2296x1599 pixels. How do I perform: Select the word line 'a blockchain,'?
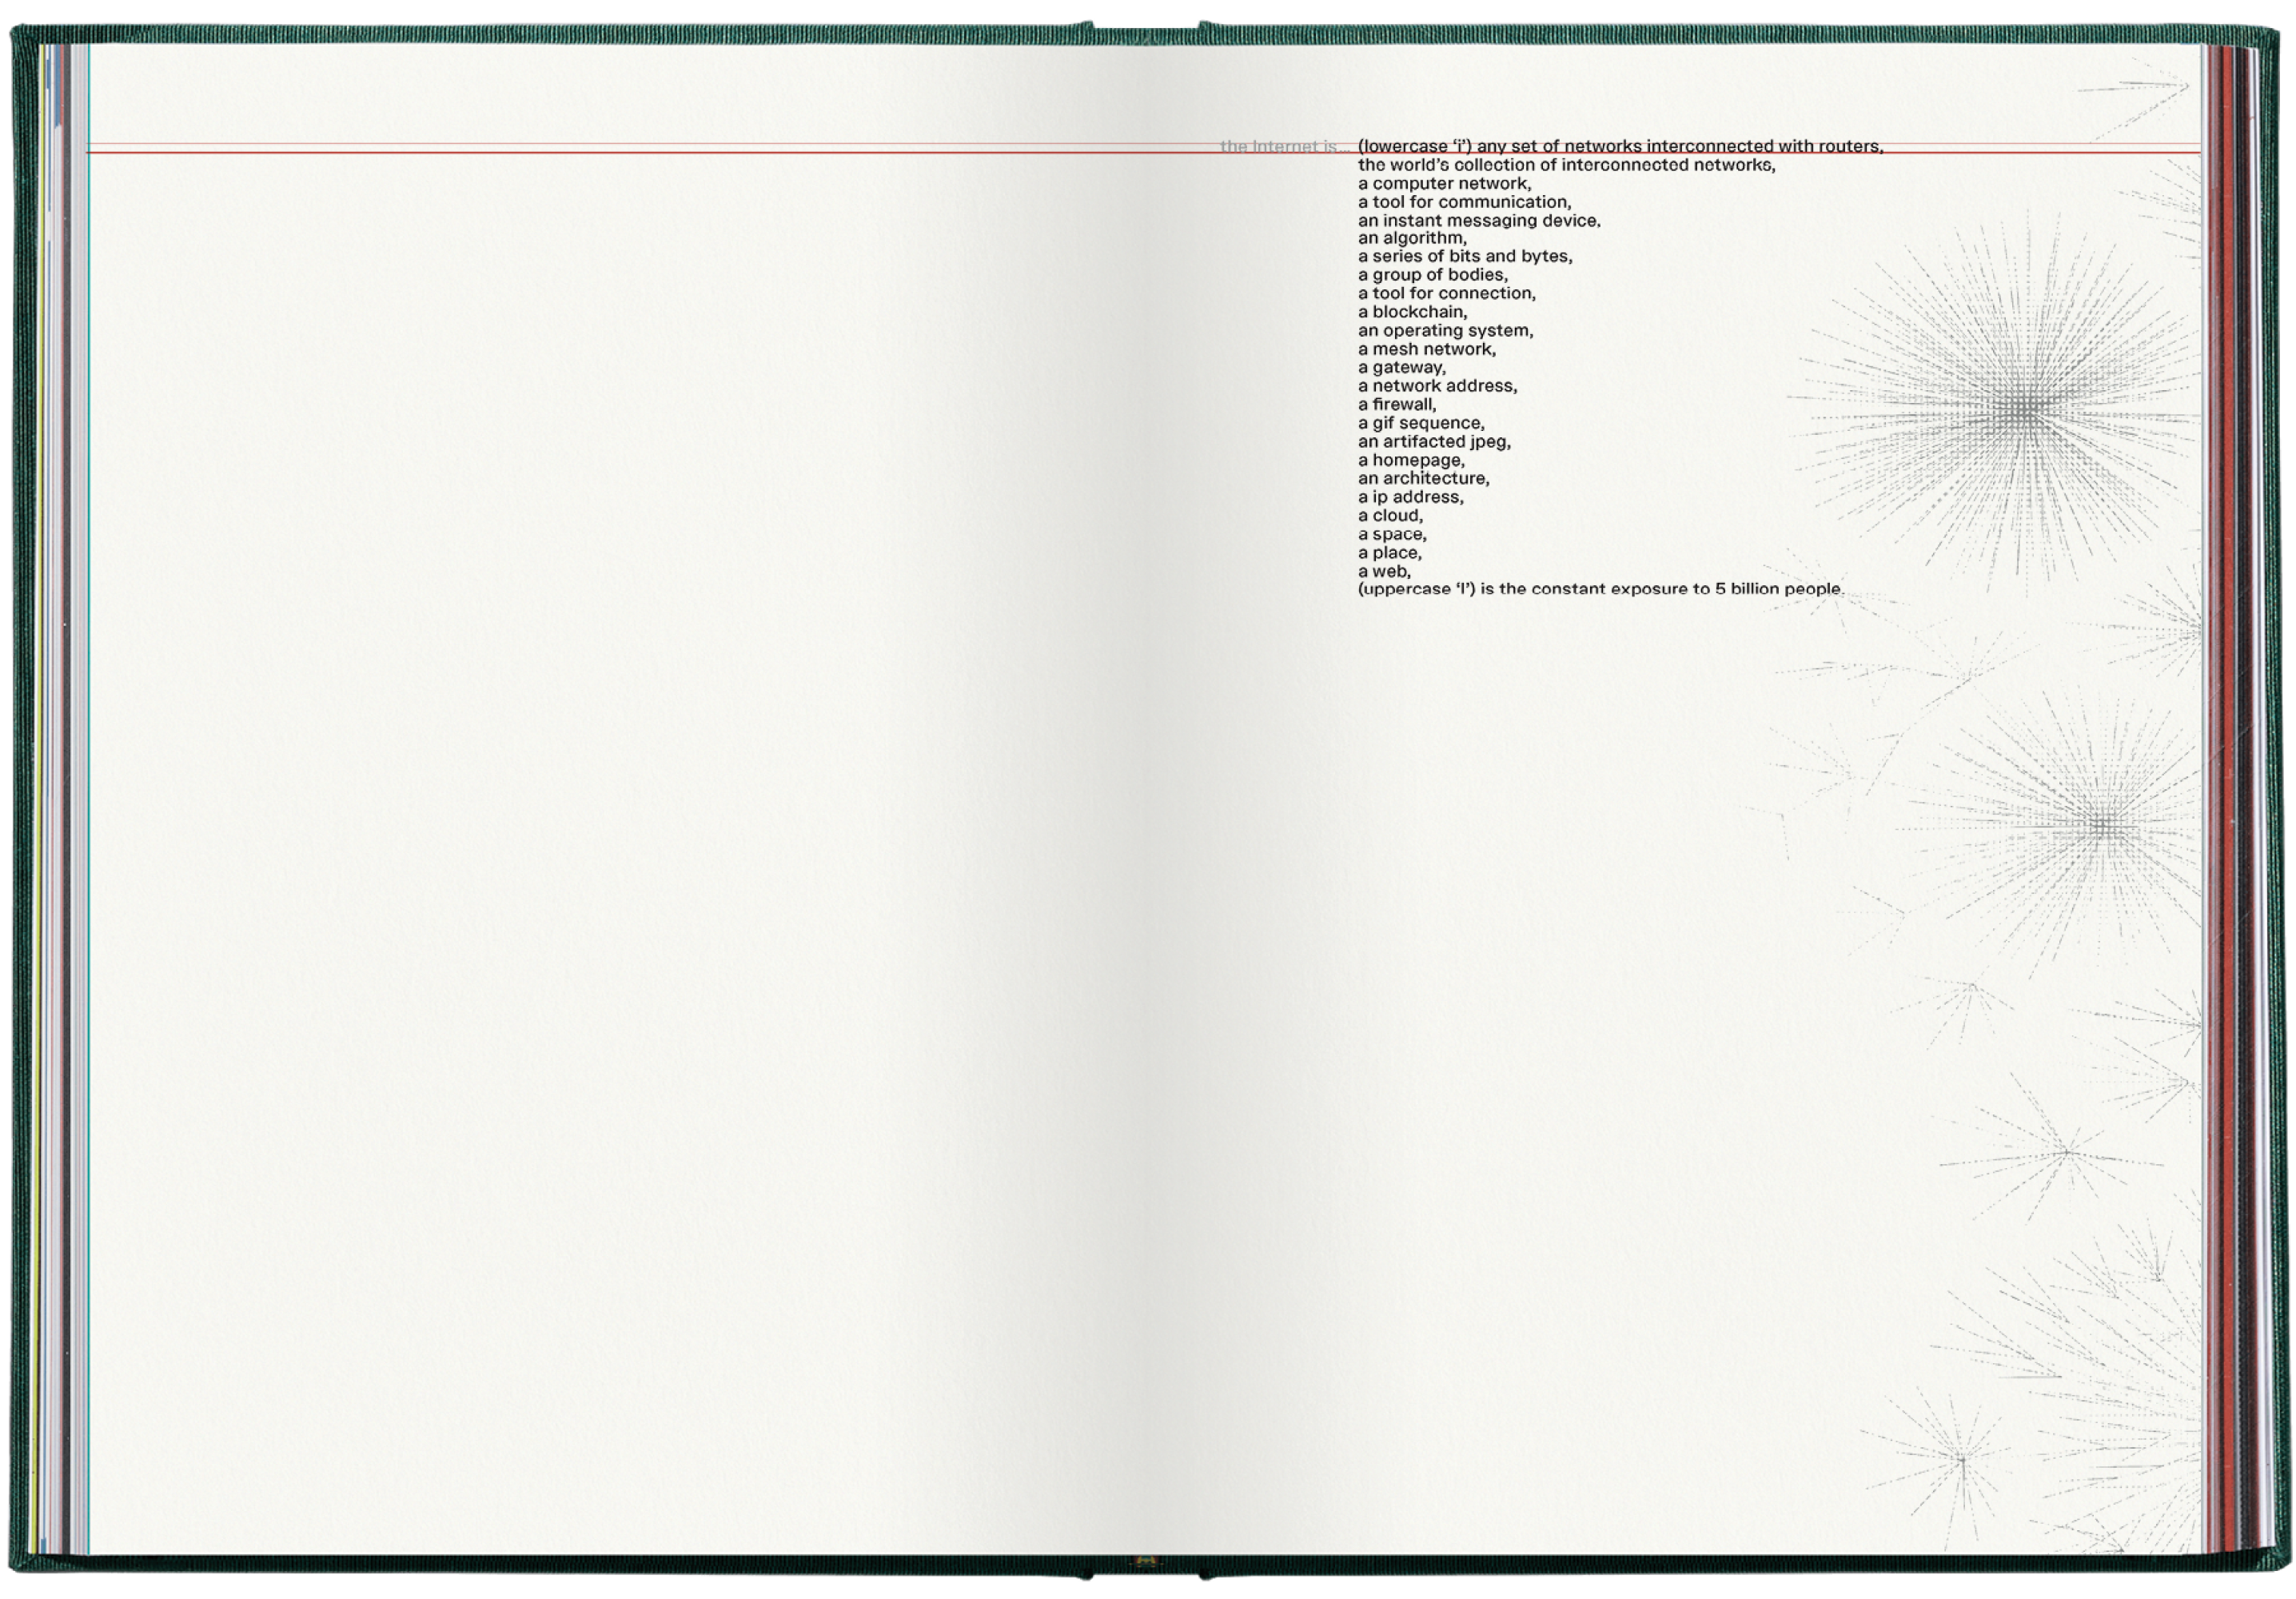1412,312
